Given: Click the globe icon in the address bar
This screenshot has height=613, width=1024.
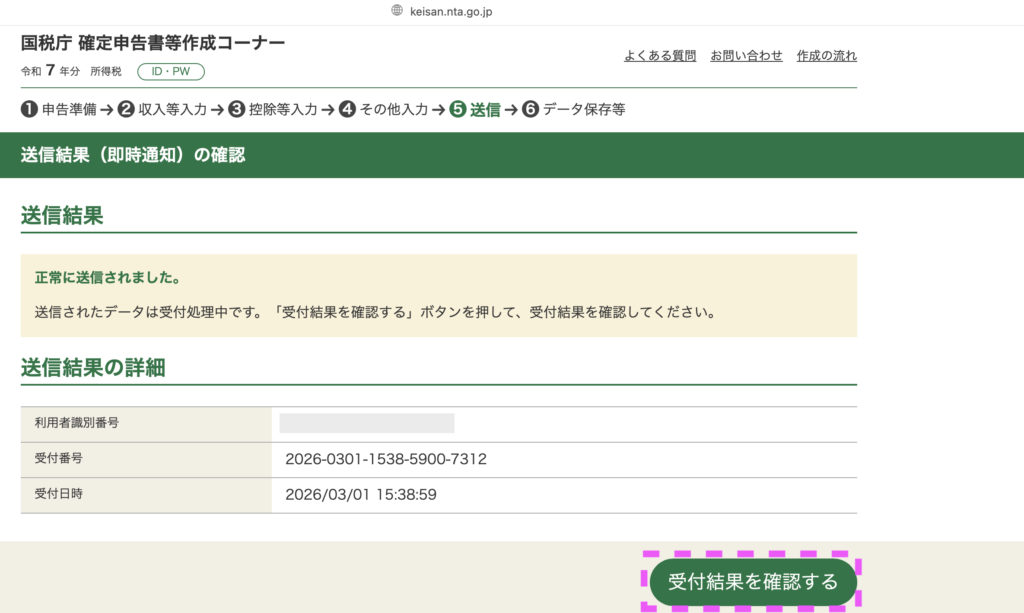Looking at the screenshot, I should 397,11.
